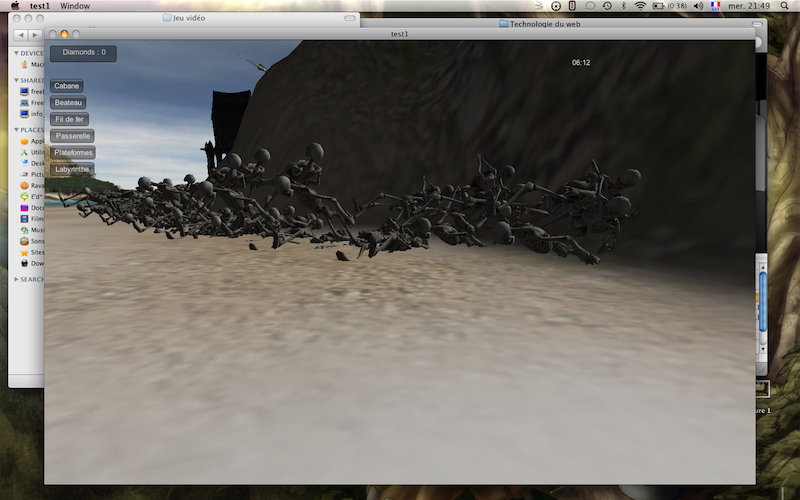Viewport: 800px width, 500px height.
Task: Open the Labyrinthe level button
Action: pos(72,169)
